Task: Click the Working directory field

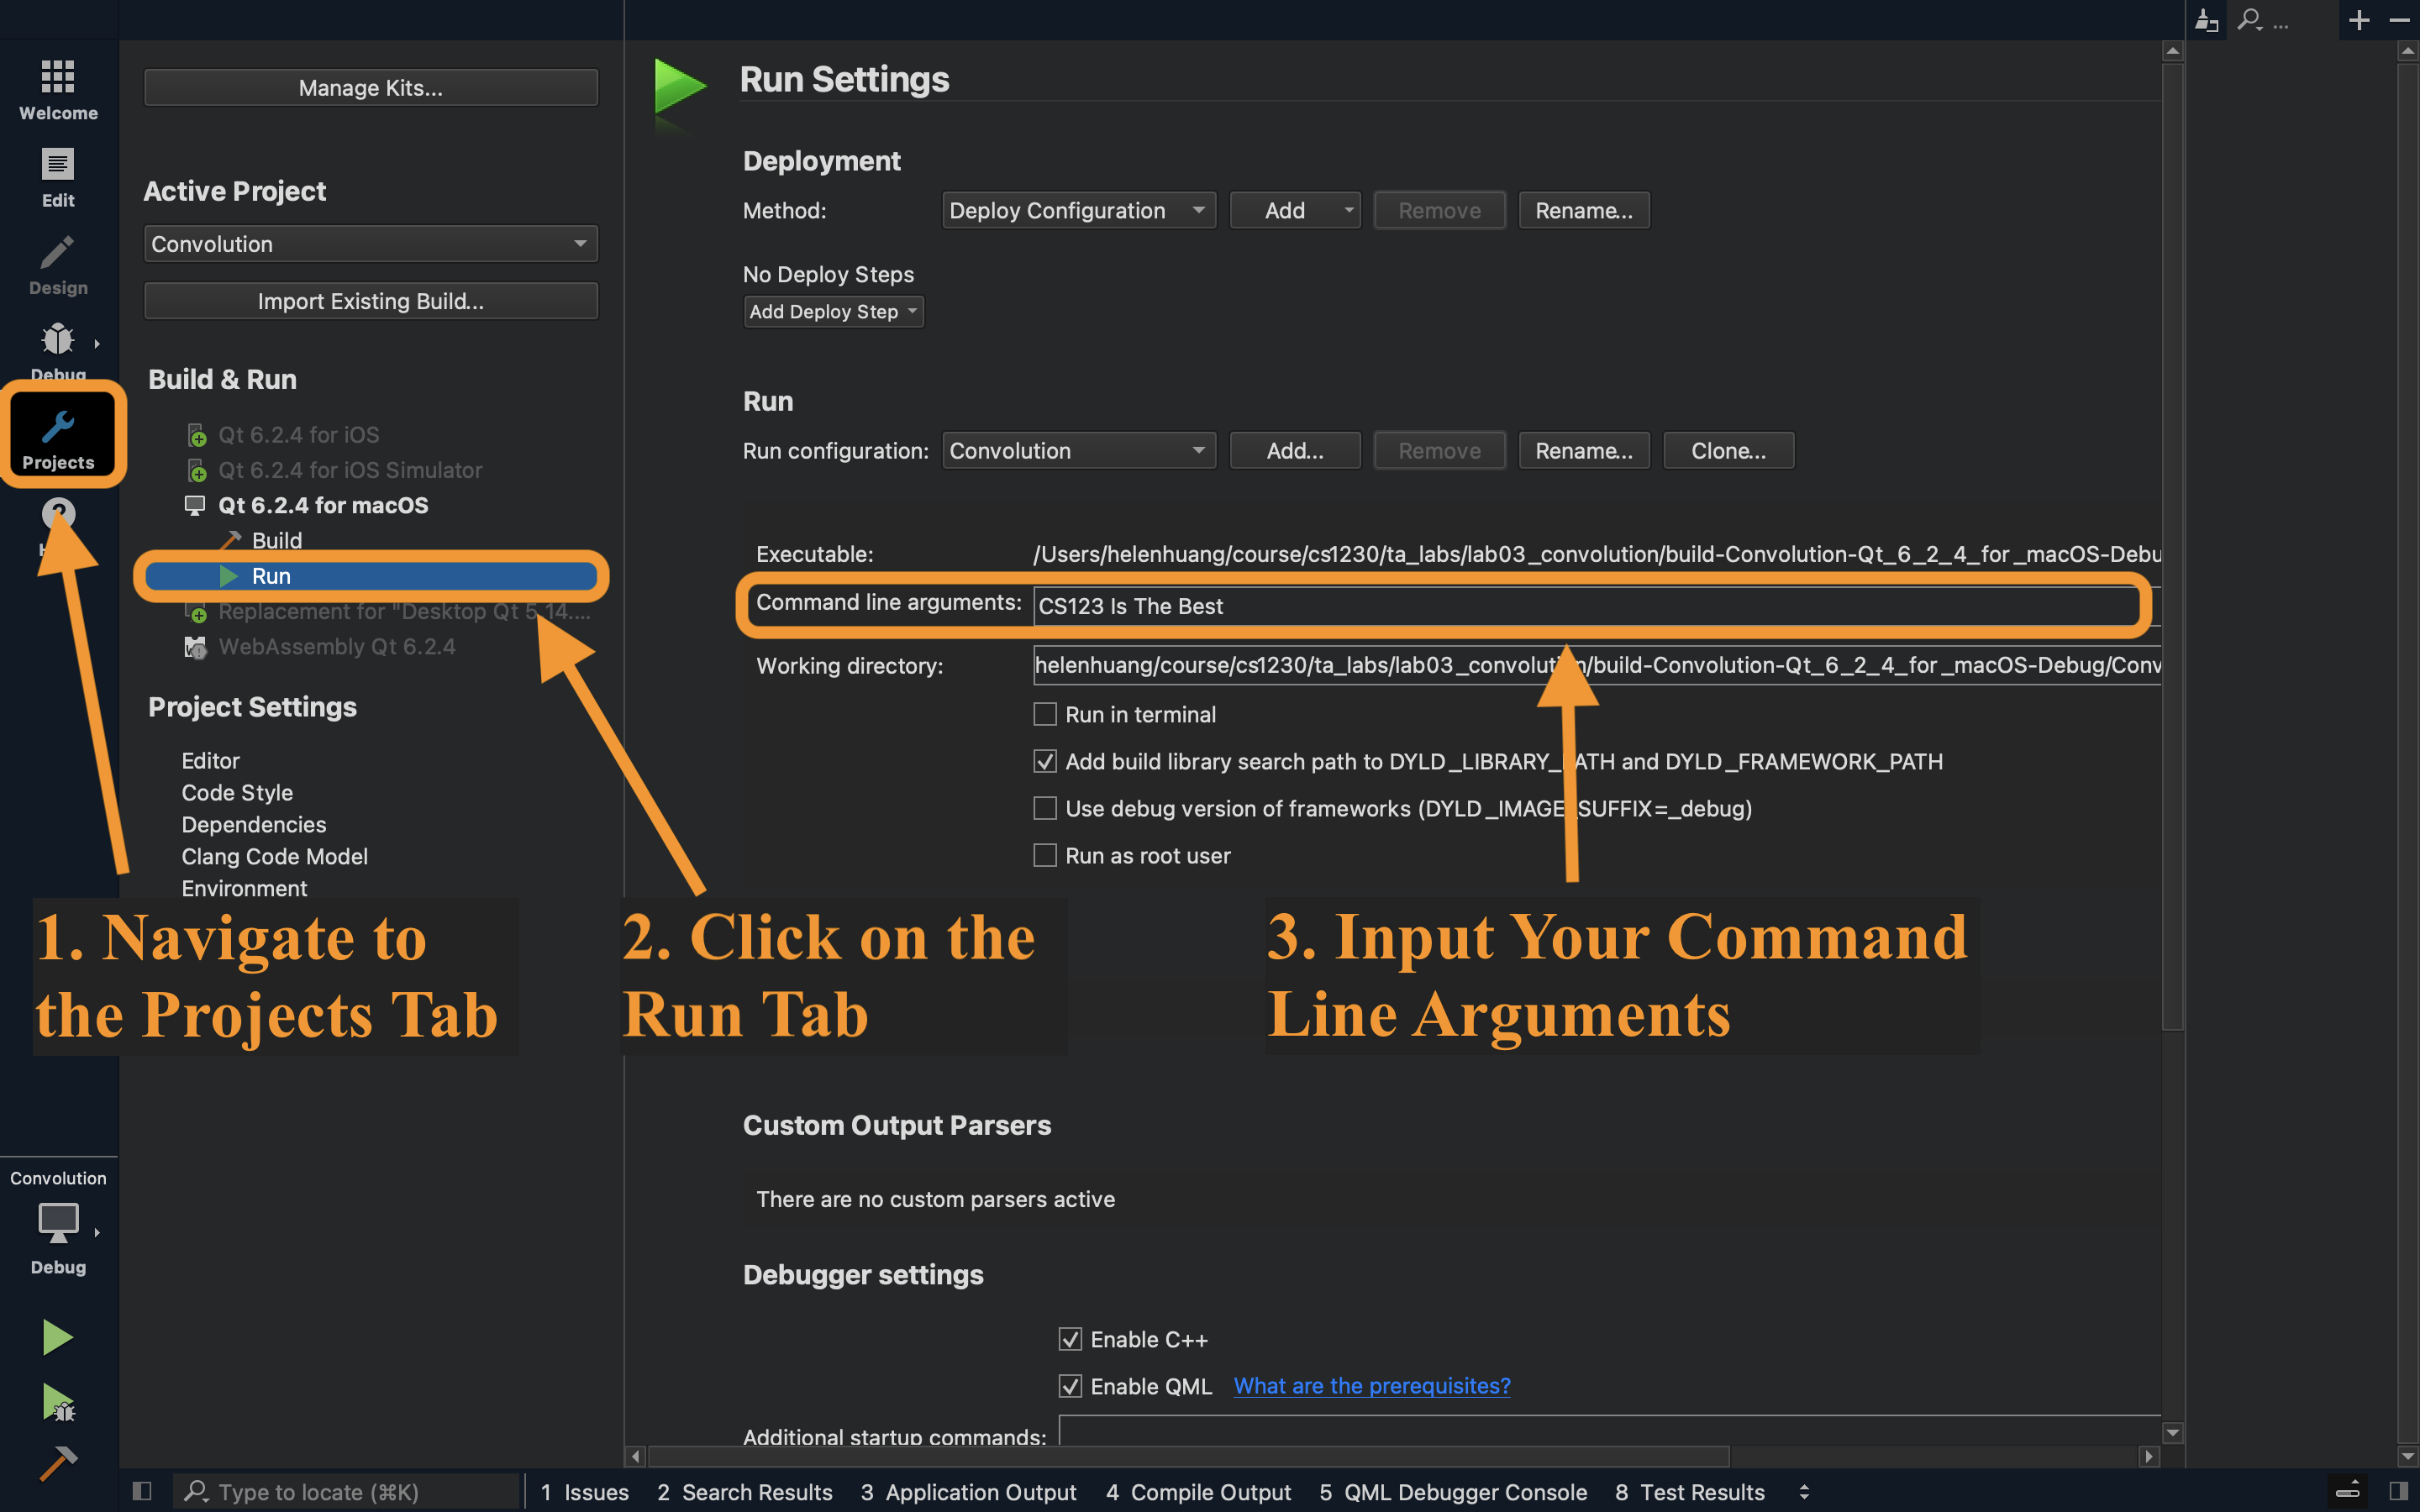Action: coord(1596,665)
